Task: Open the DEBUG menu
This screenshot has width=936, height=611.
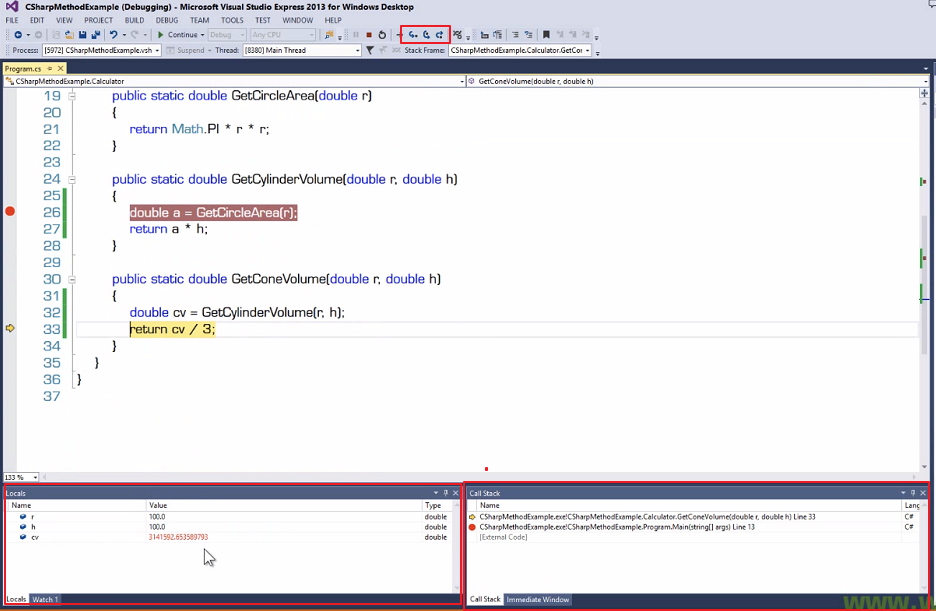Action: (x=167, y=20)
